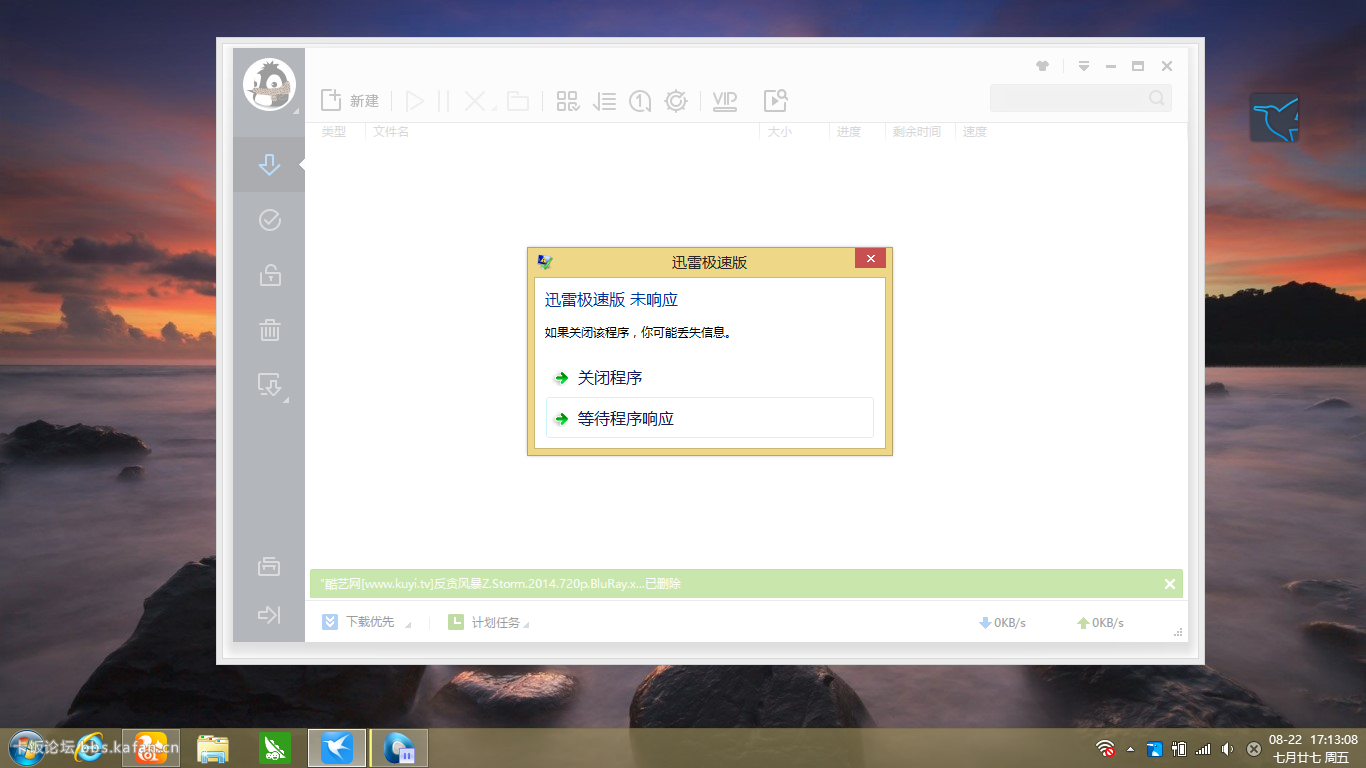Viewport: 1366px width, 768px height.
Task: Click the Thunder bird taskbar button
Action: 337,747
